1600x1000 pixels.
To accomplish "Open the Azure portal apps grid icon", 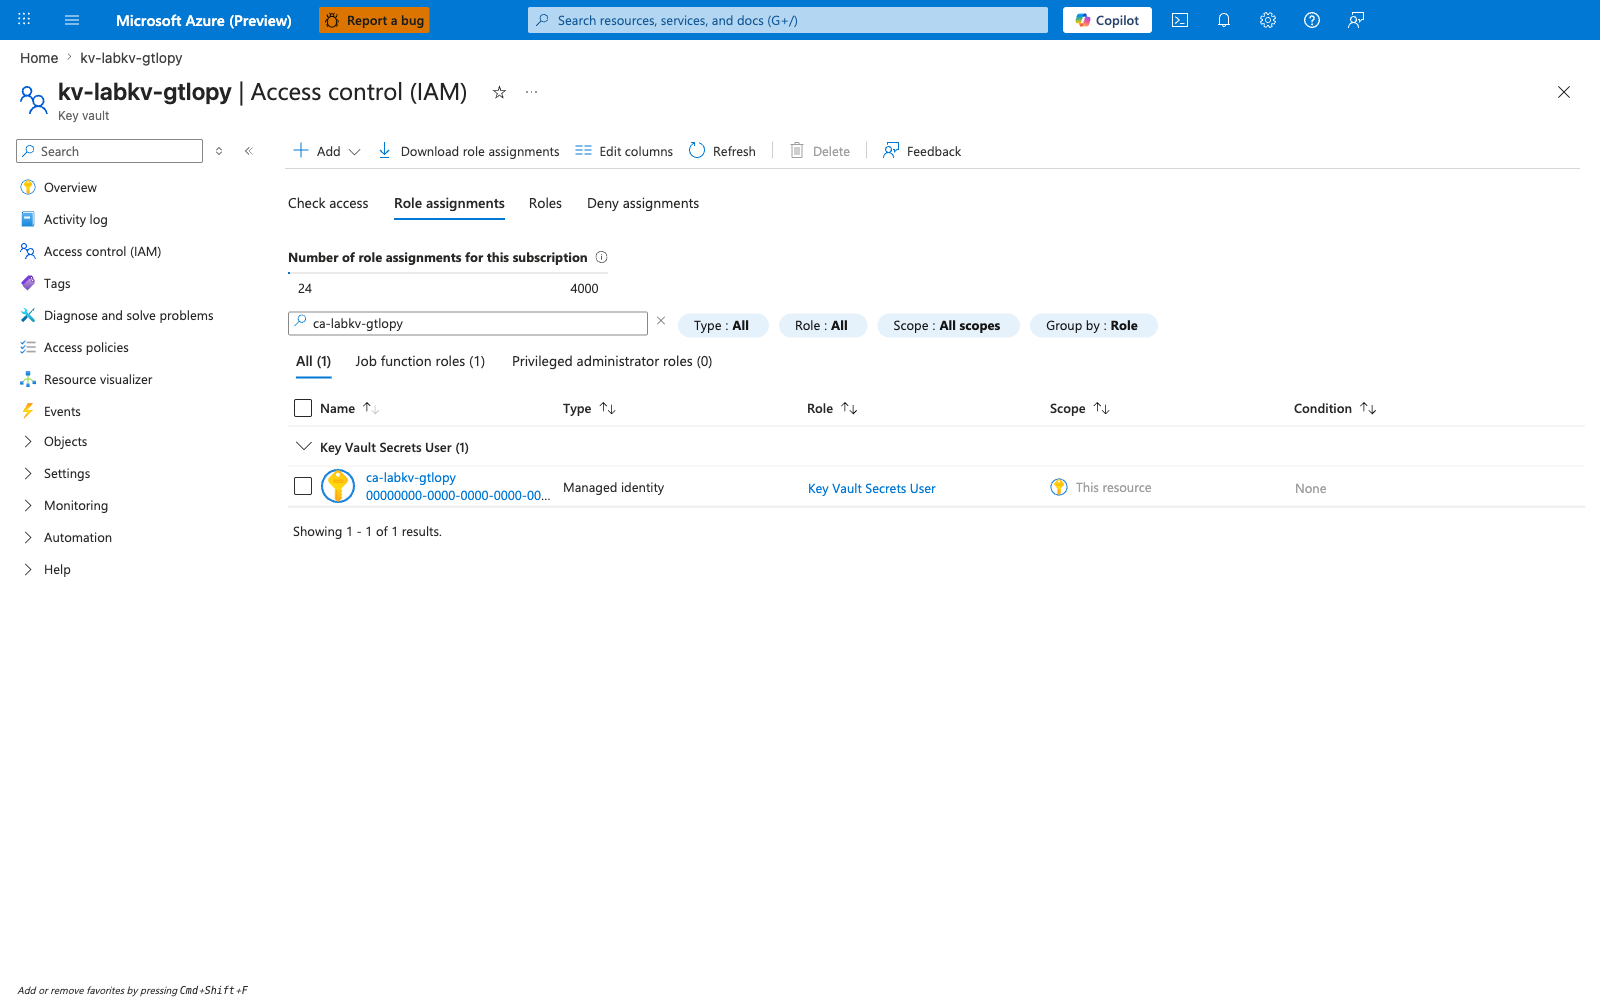I will tap(24, 19).
